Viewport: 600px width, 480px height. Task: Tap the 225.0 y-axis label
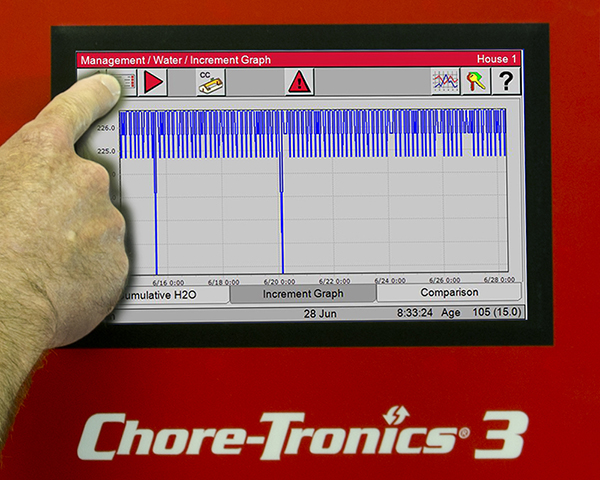(106, 152)
